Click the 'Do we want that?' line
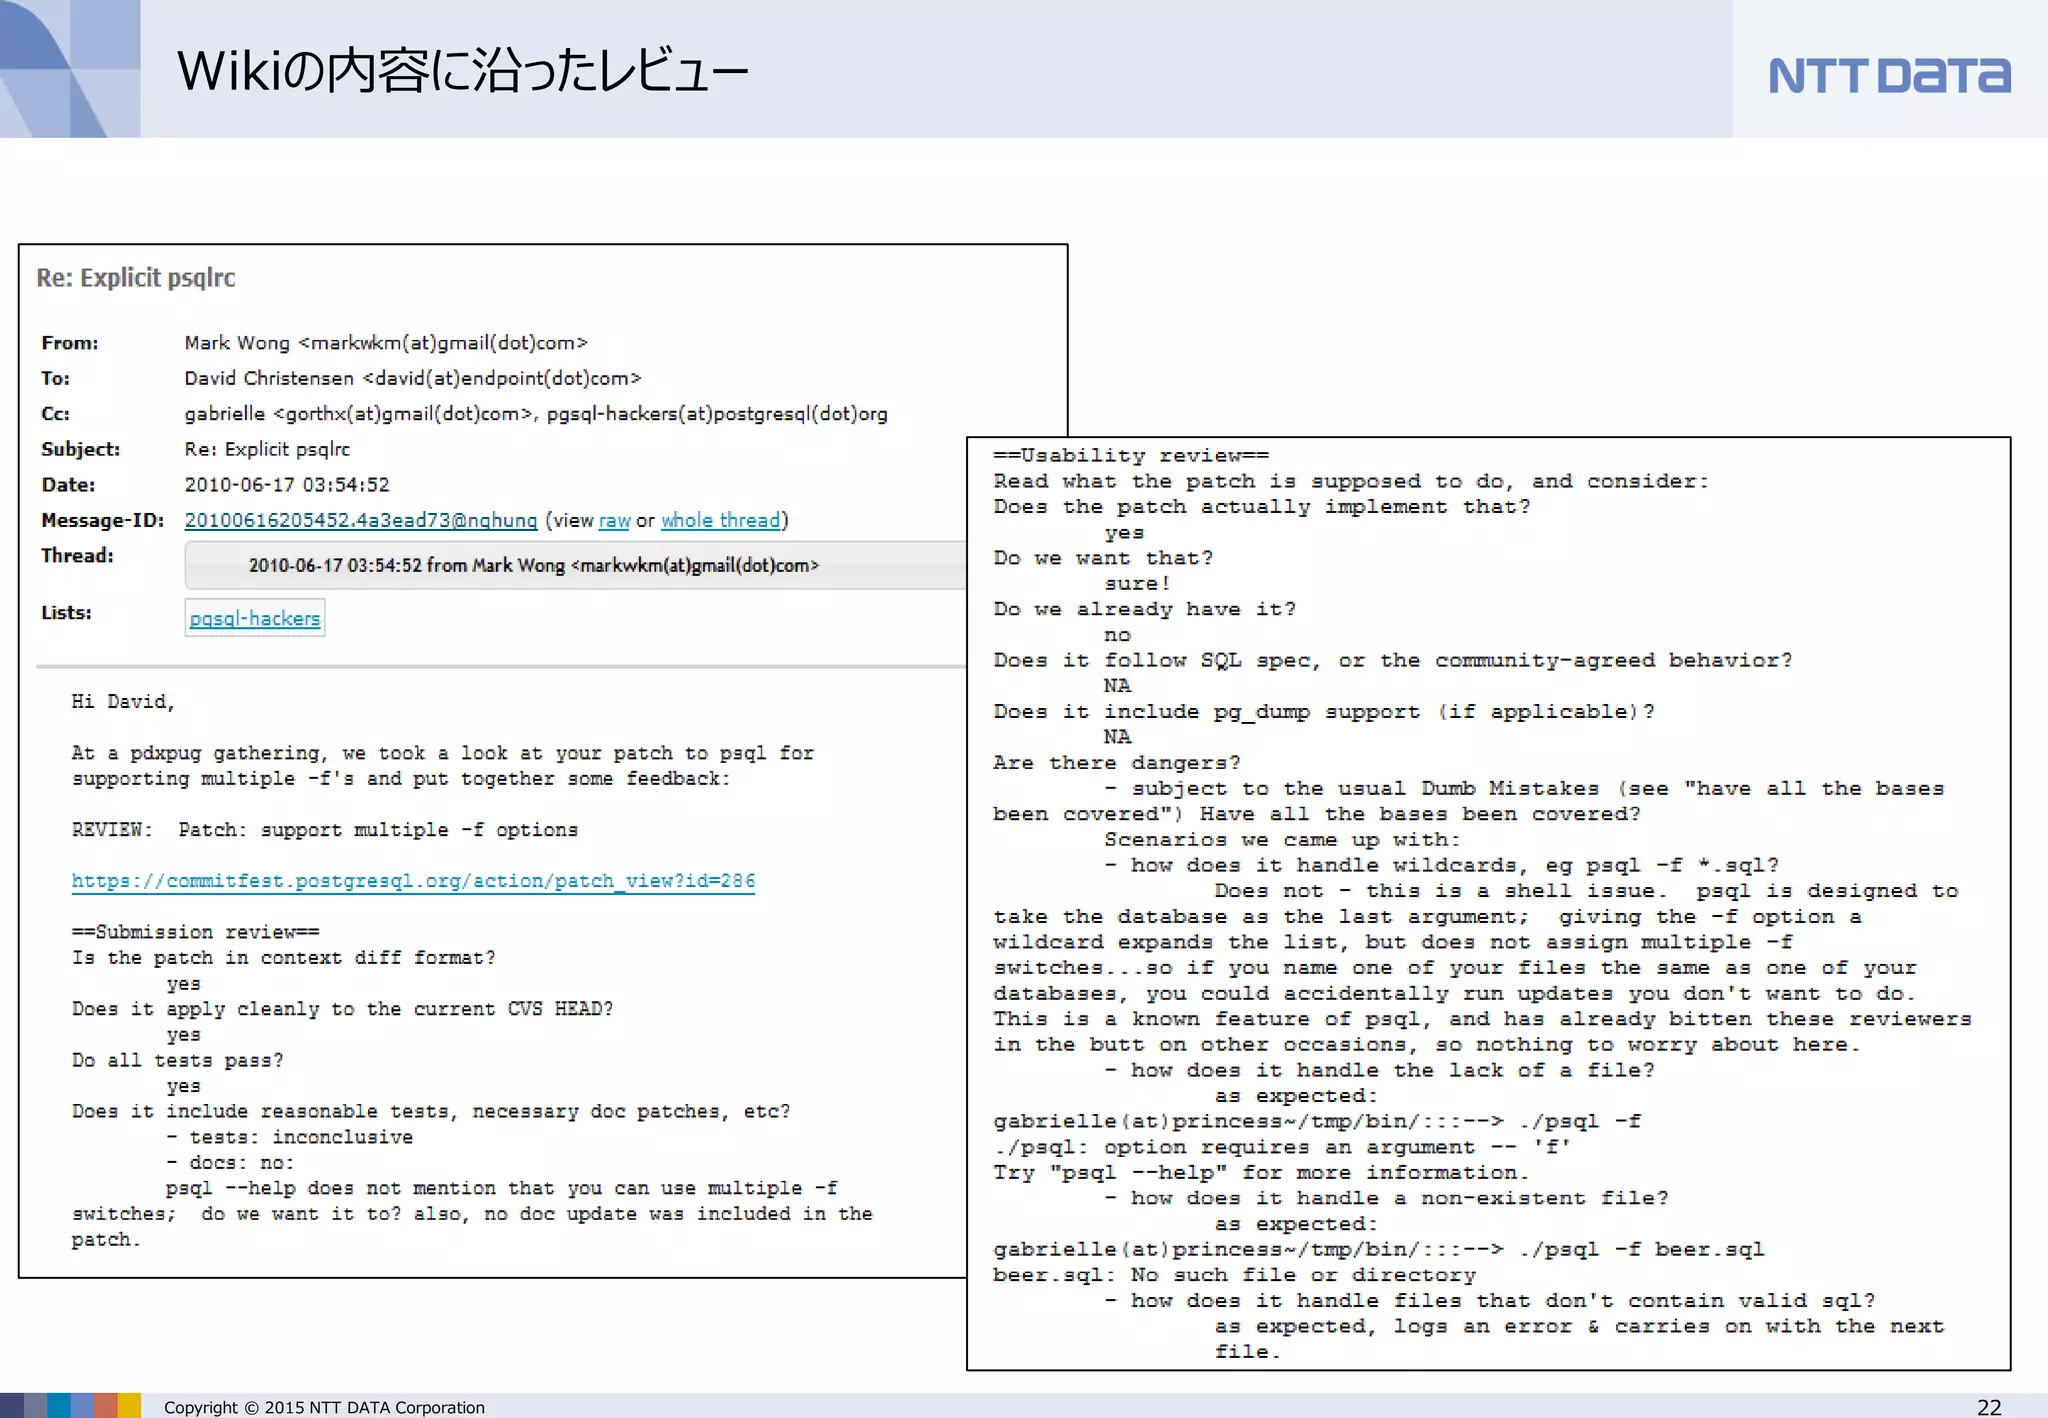This screenshot has width=2048, height=1418. tap(1103, 558)
